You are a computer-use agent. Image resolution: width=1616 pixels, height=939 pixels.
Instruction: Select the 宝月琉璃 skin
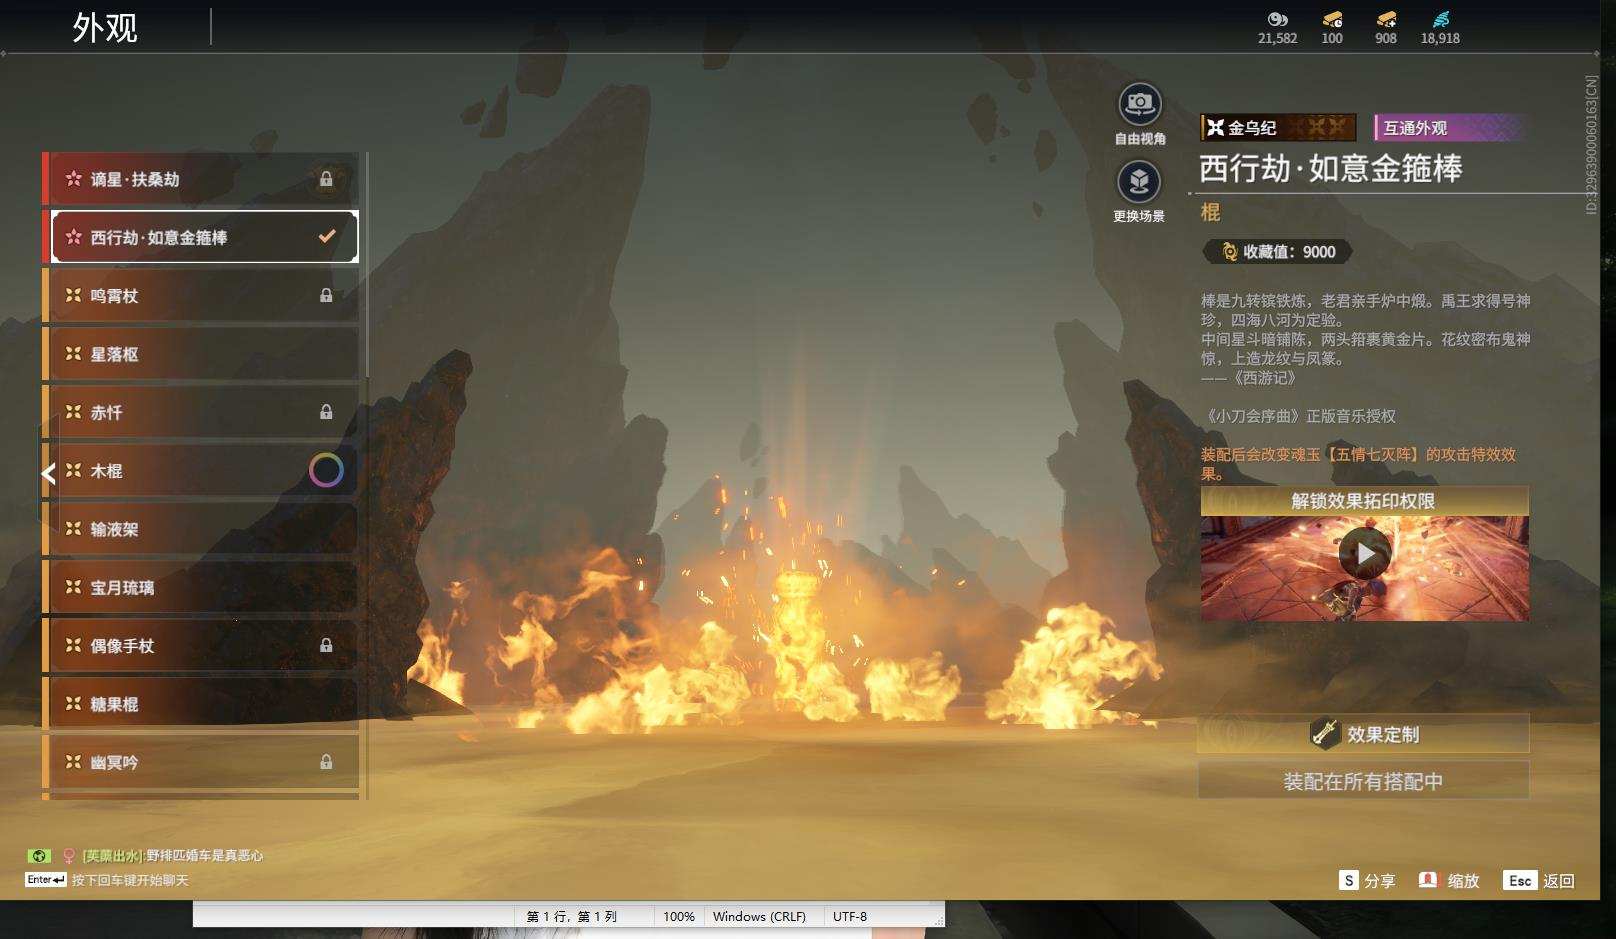coord(201,587)
